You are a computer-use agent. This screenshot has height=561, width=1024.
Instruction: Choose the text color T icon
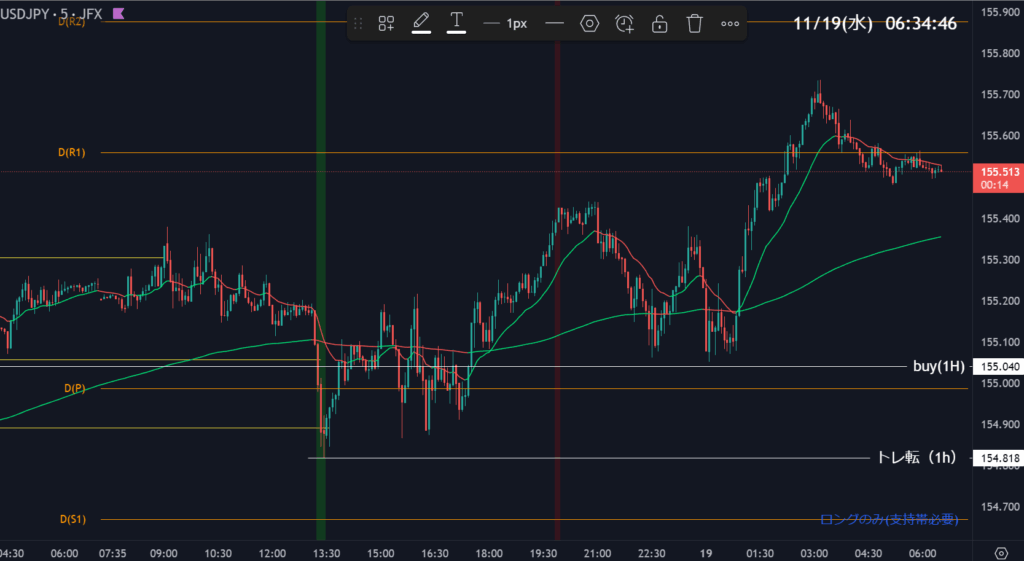[456, 22]
